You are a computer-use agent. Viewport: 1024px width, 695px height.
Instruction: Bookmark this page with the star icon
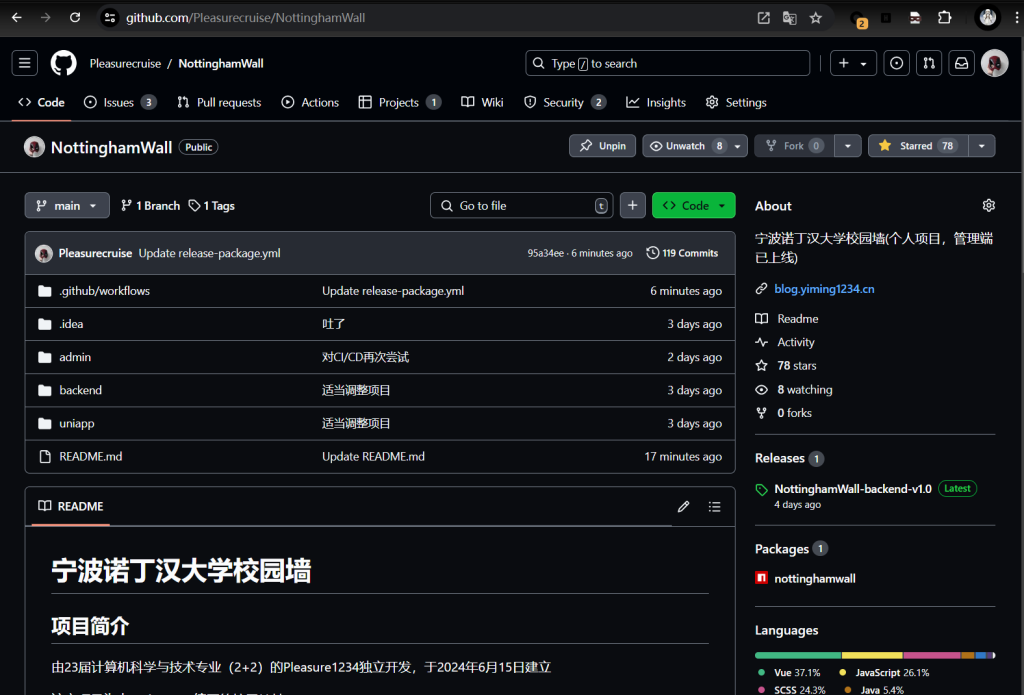815,18
